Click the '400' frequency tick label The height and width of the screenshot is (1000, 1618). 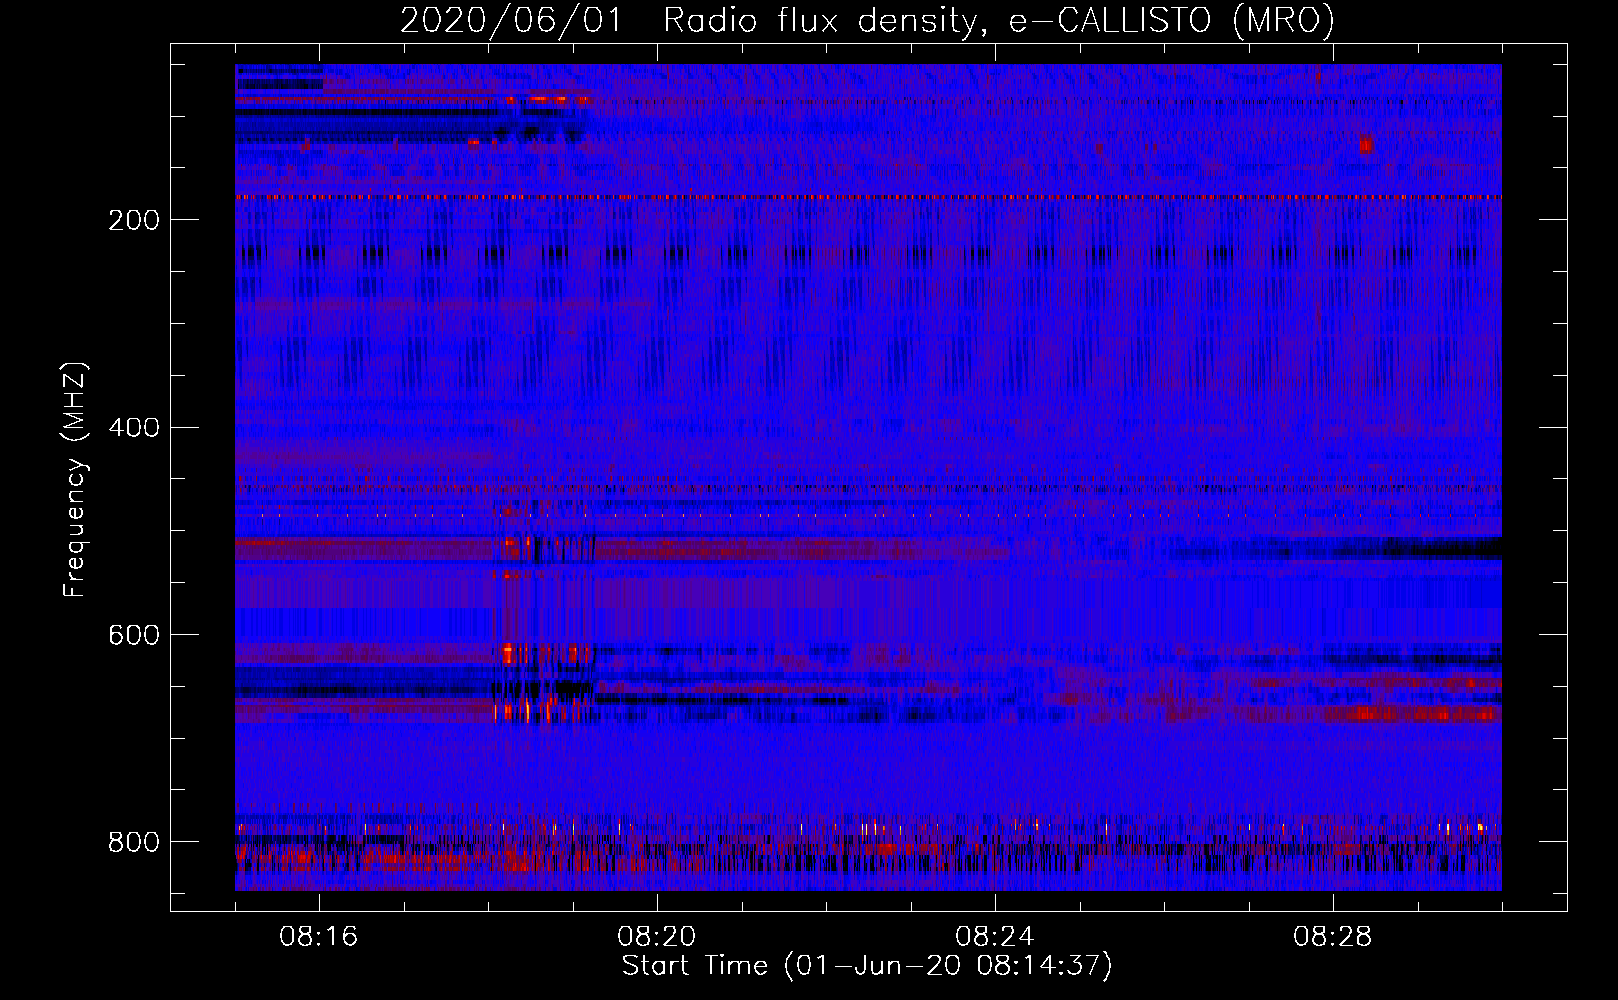[134, 428]
